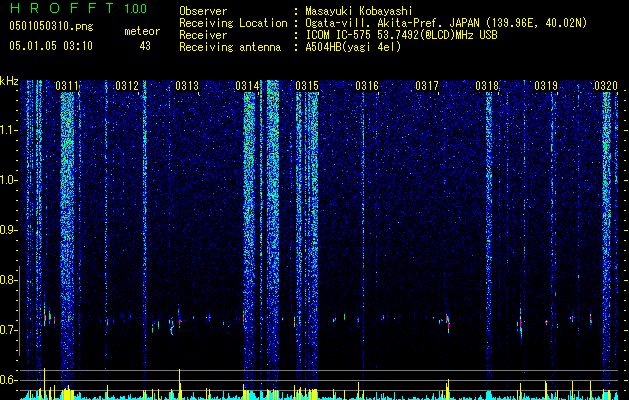Click the 0319 time marker

click(x=546, y=86)
